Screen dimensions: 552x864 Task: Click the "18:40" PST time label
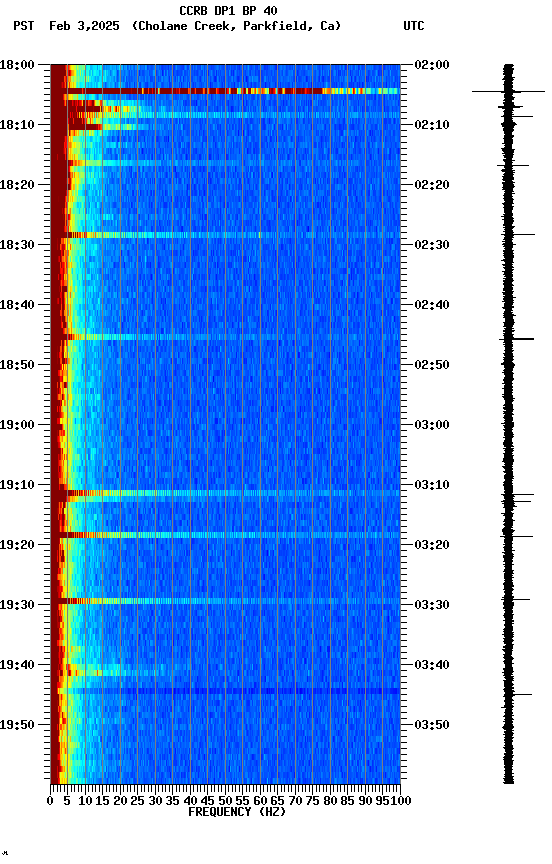point(17,305)
